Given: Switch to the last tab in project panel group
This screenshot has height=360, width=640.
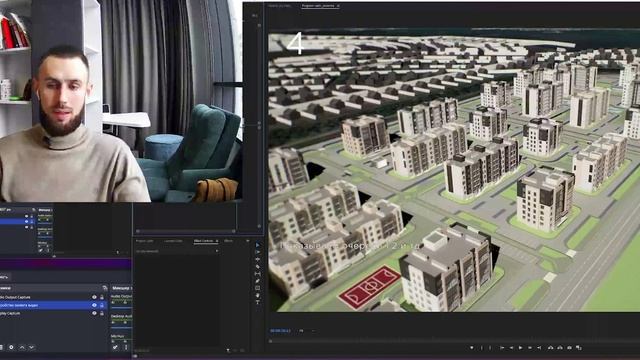Looking at the screenshot, I should [x=228, y=241].
